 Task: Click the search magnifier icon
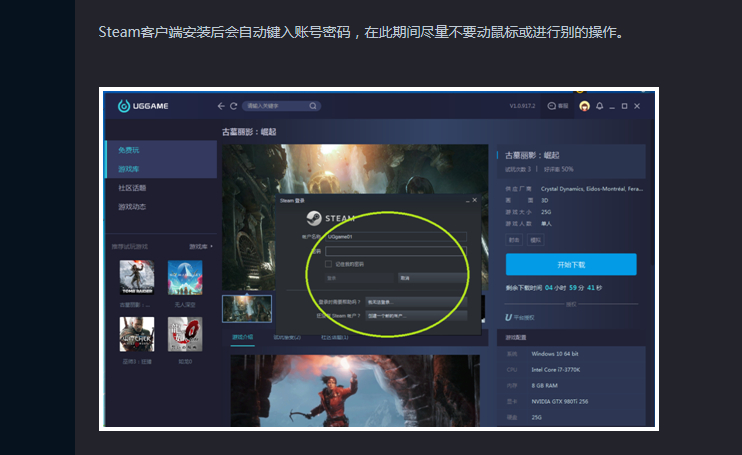click(x=313, y=106)
